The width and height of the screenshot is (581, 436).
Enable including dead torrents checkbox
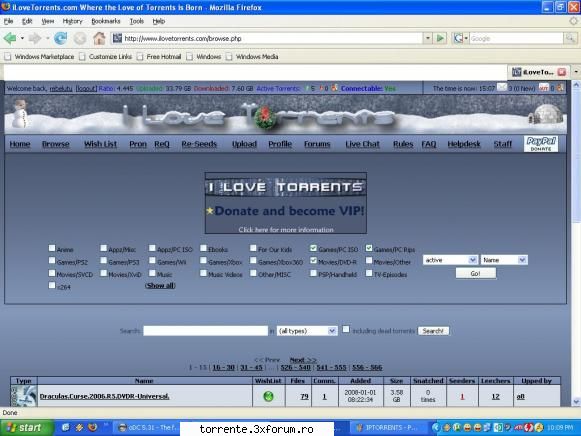pos(346,329)
